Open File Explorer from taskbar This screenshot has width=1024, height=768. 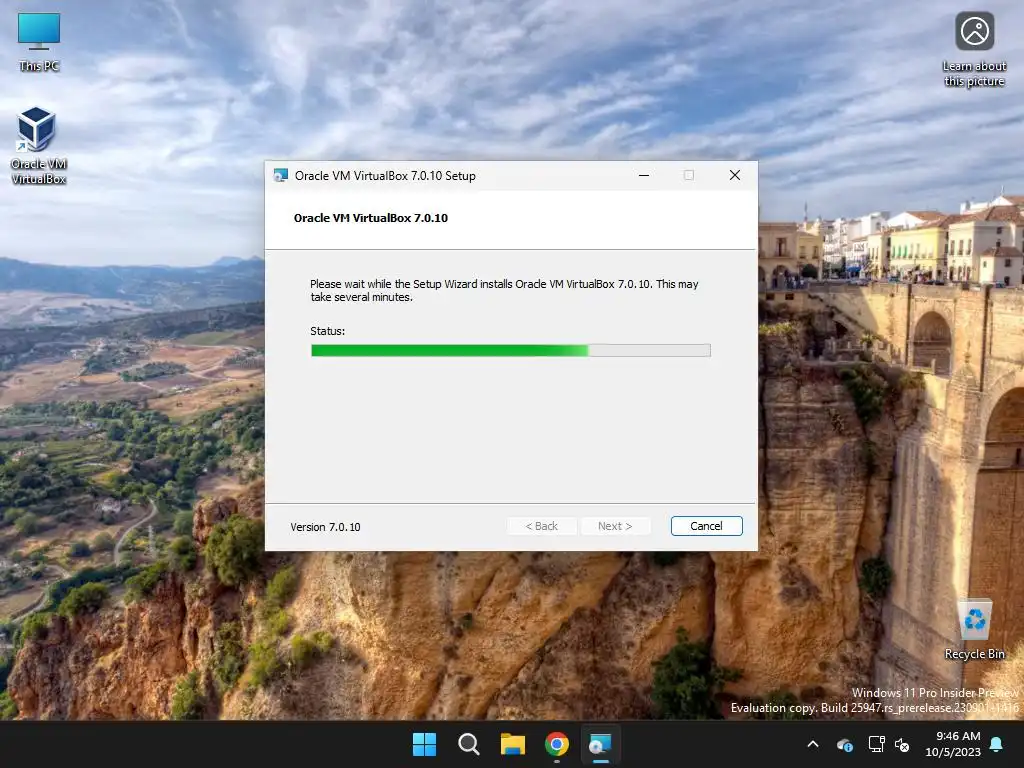(513, 744)
